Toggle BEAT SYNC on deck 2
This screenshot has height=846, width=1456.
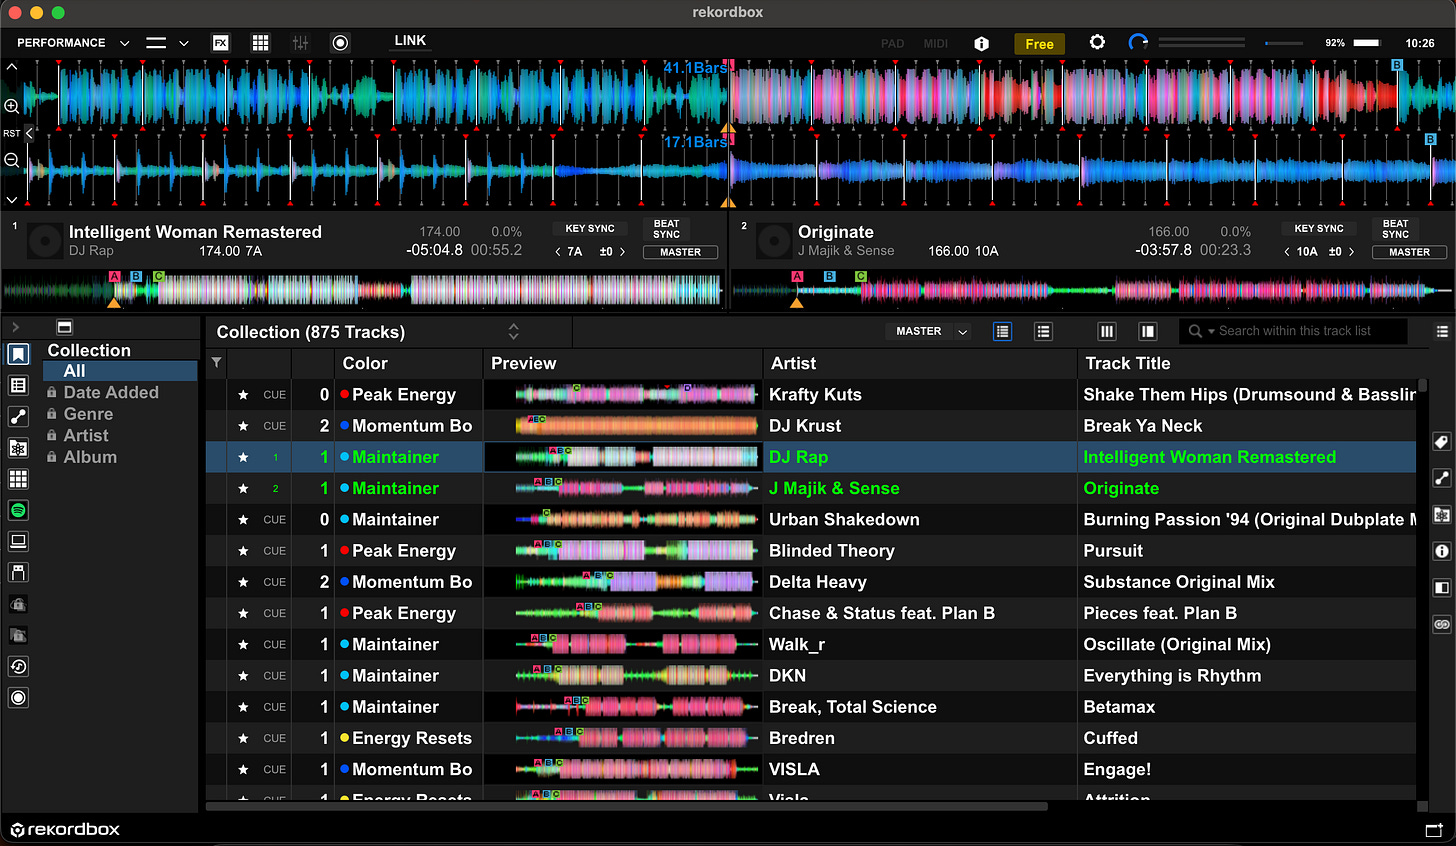(1396, 229)
